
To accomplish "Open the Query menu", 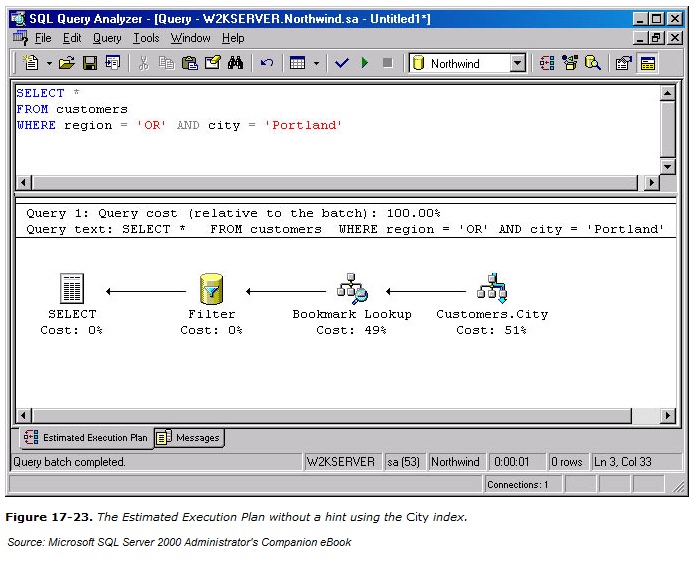I will (x=107, y=38).
